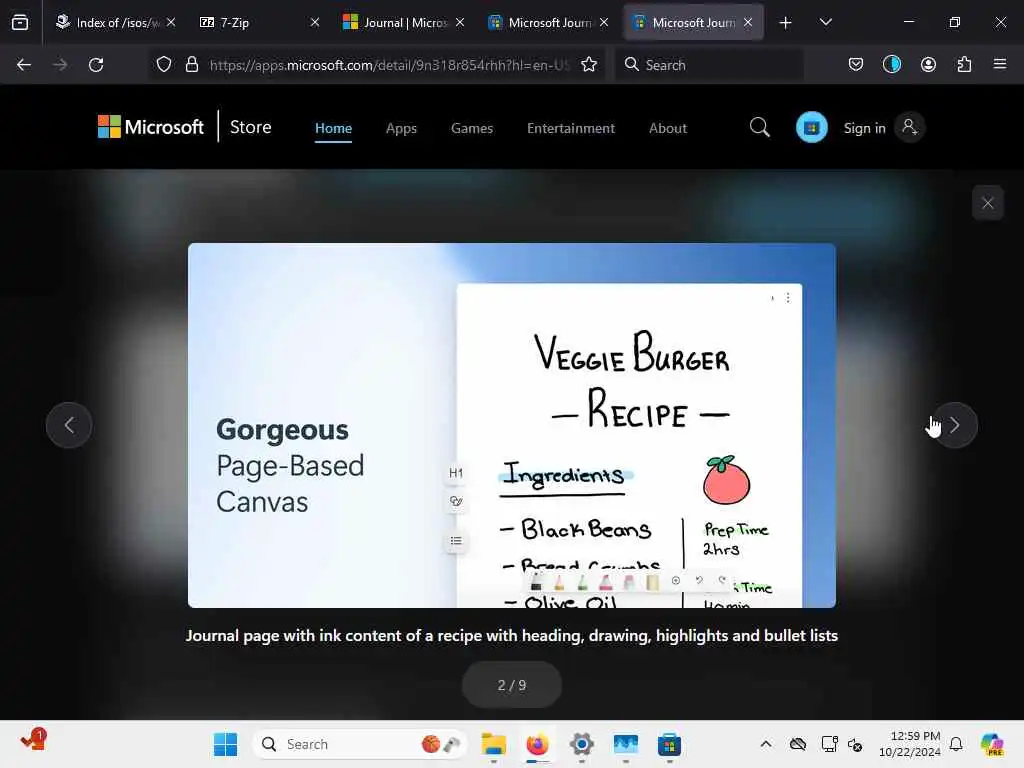Open Firefox account icon
The image size is (1024, 768).
[928, 64]
